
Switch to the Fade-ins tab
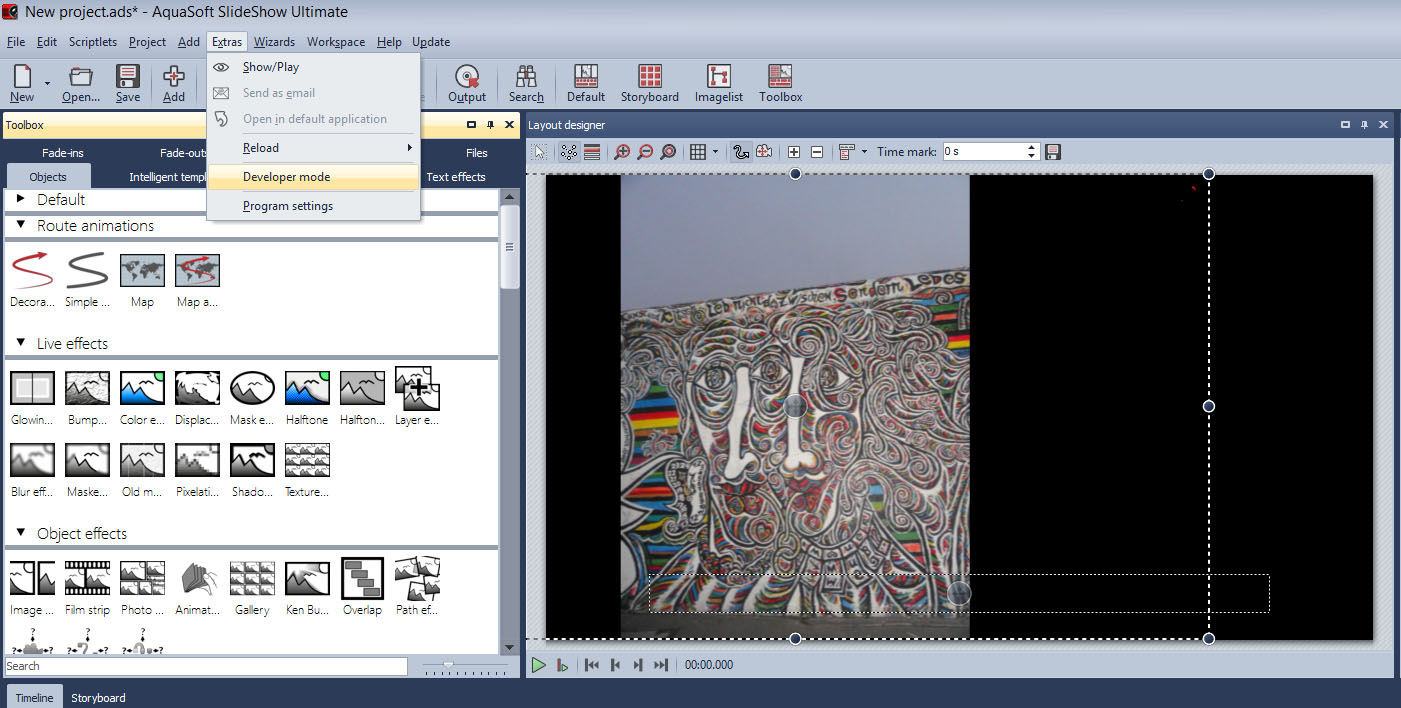coord(63,153)
